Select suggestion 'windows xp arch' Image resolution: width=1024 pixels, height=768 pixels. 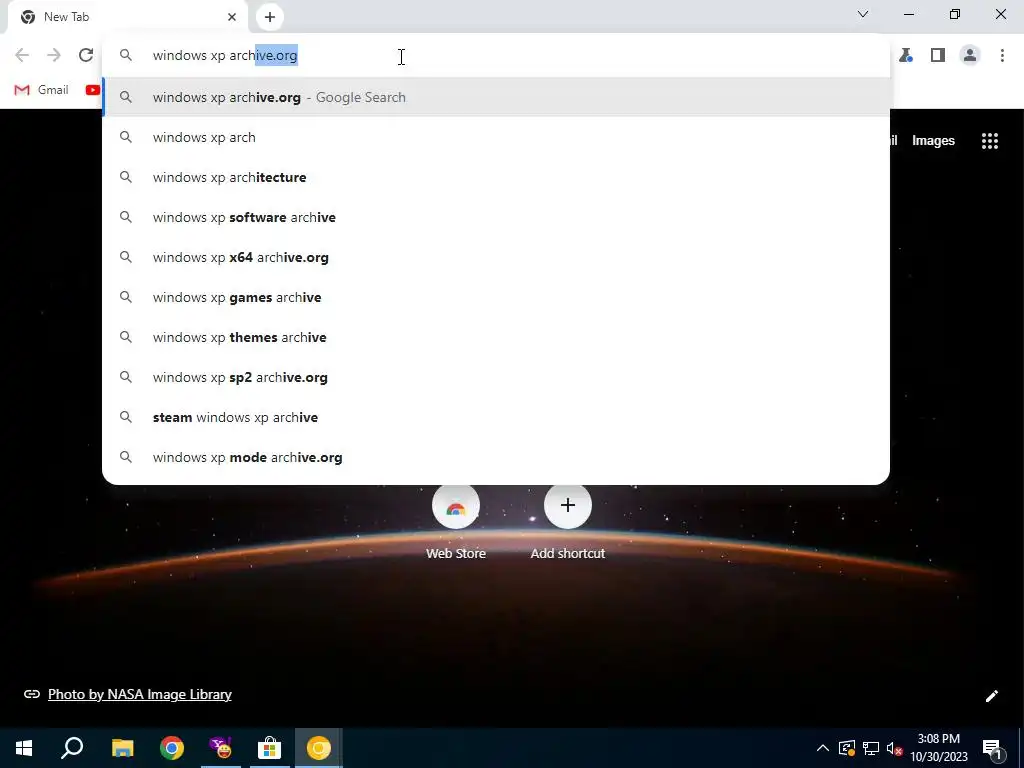tap(496, 137)
